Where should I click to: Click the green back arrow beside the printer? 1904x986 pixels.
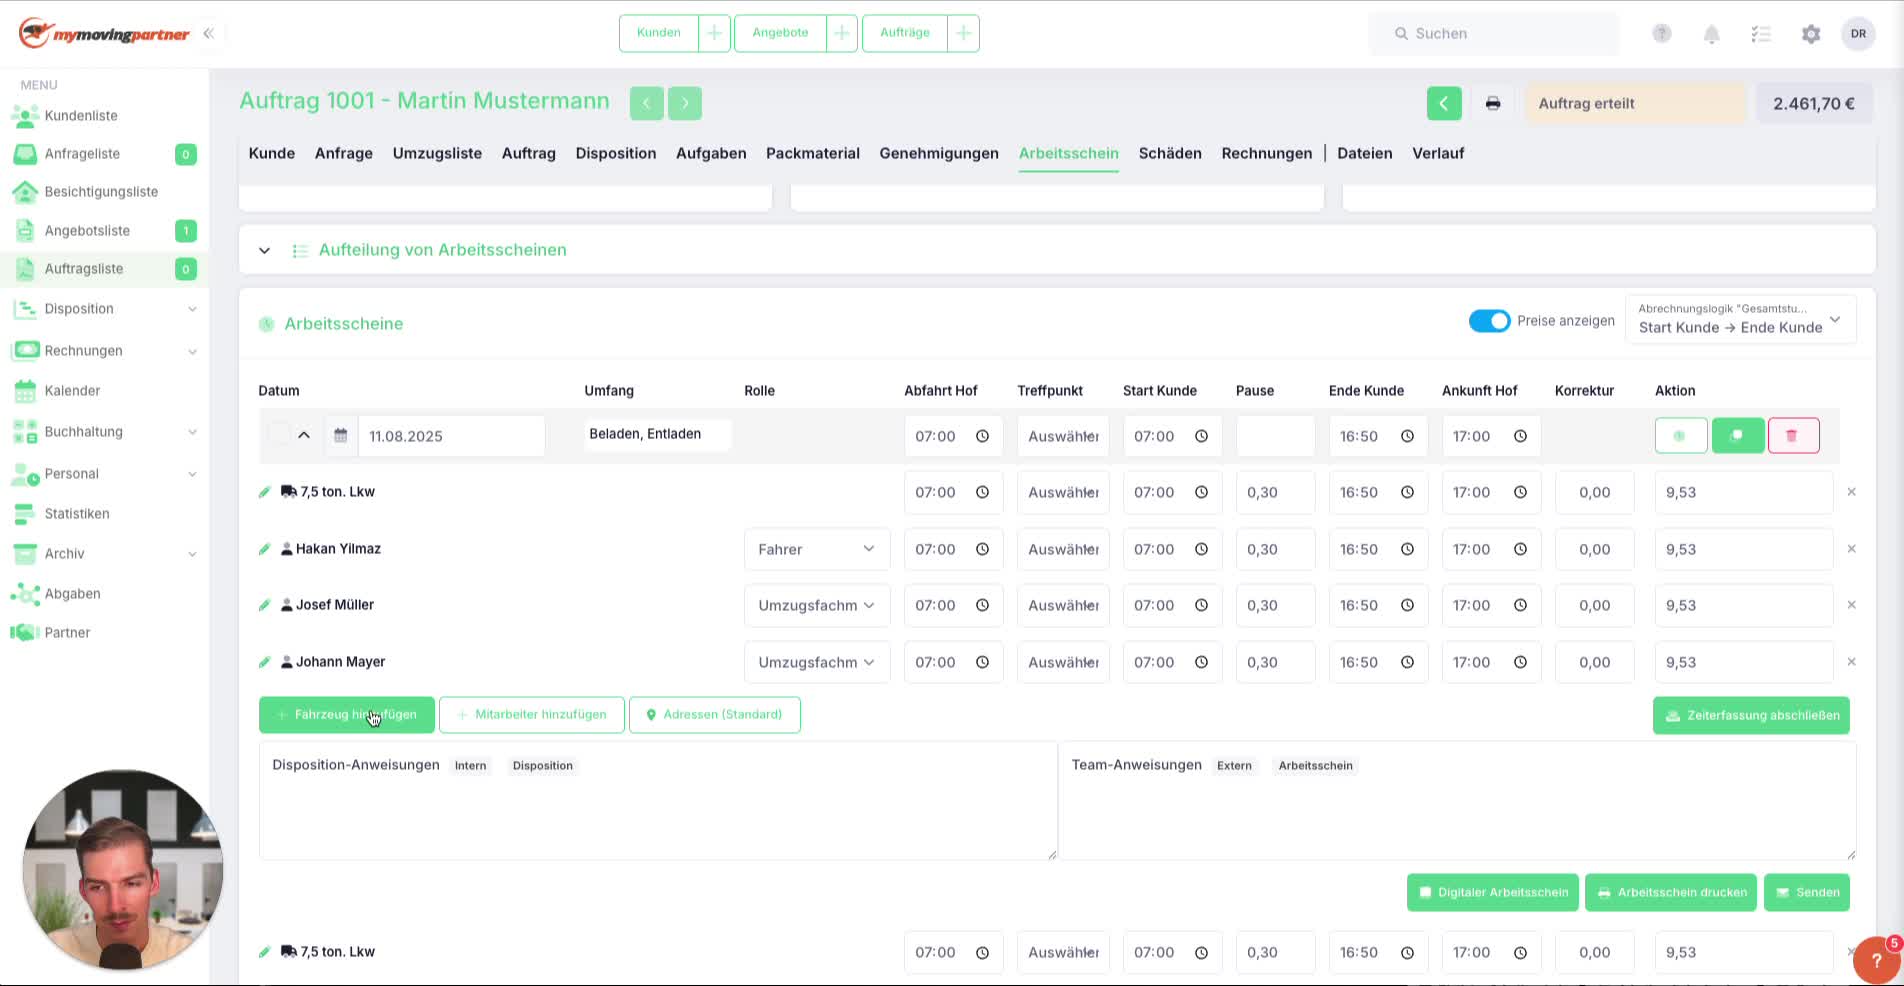tap(1444, 103)
